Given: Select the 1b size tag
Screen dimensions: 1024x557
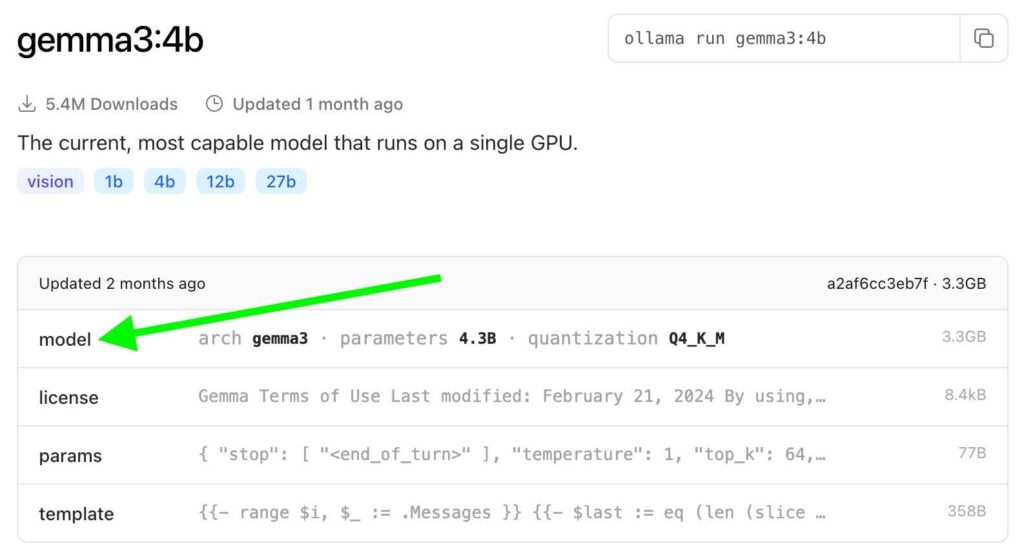Looking at the screenshot, I should [x=114, y=181].
